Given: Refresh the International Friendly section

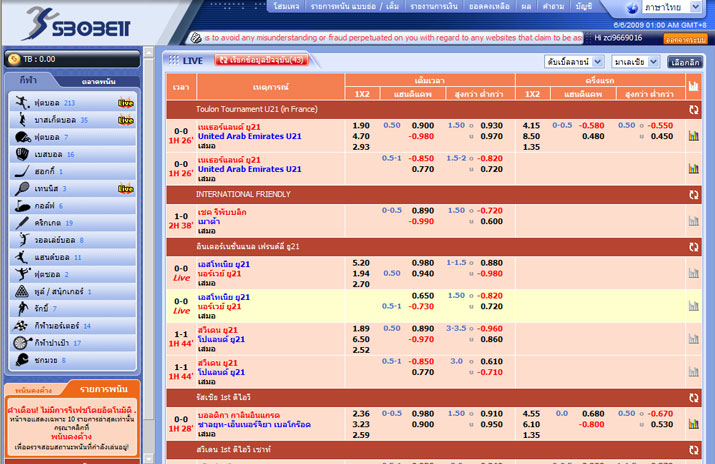Looking at the screenshot, I should coord(693,194).
